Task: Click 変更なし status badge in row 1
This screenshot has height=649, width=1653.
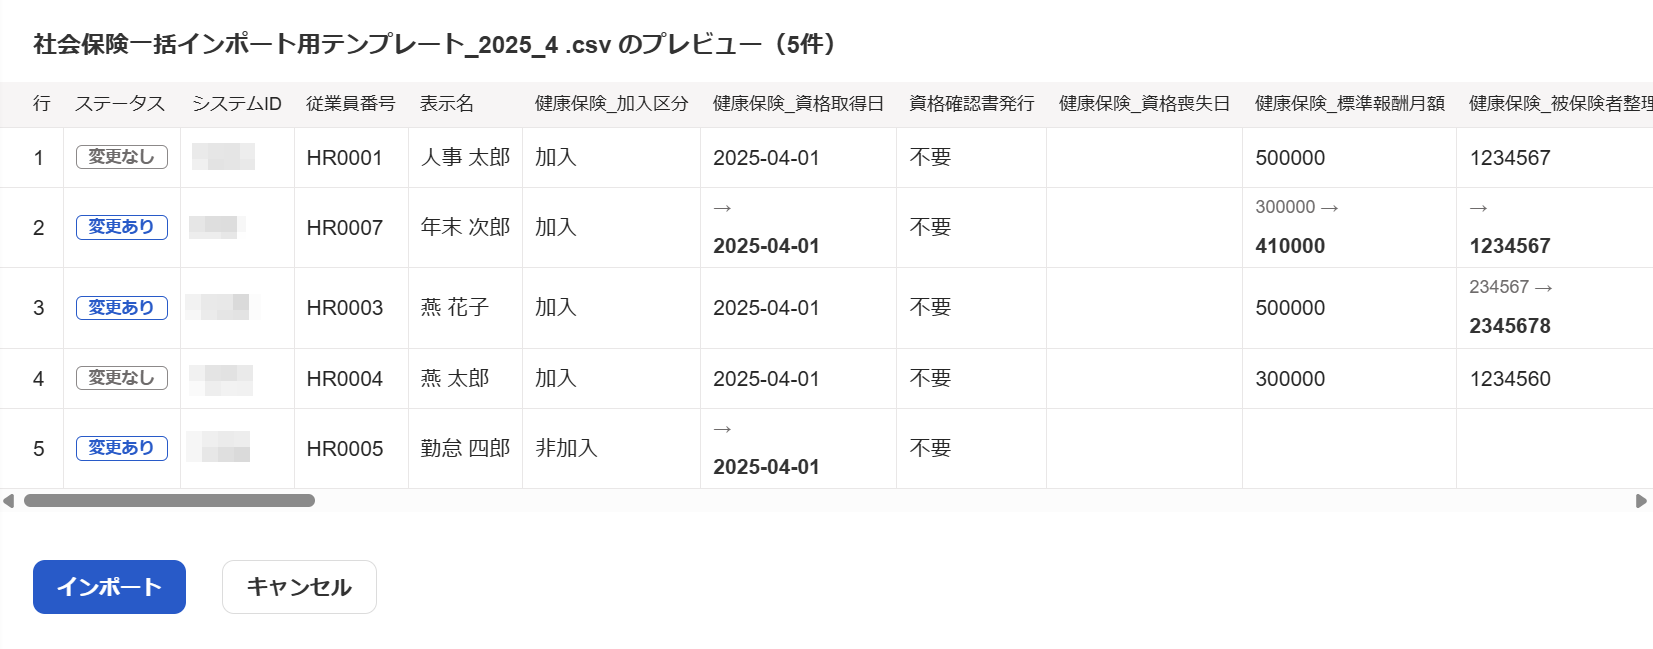Action: pos(121,157)
